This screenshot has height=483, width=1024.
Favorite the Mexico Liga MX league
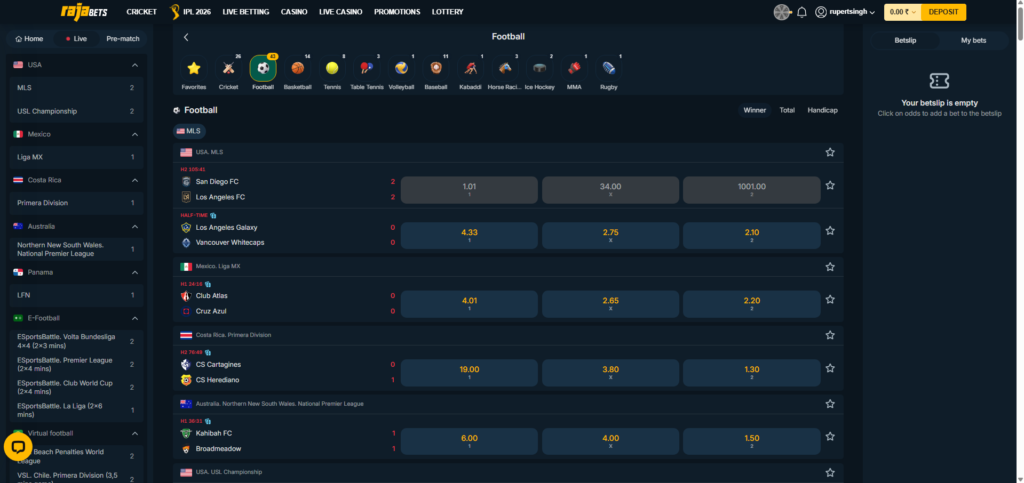pyautogui.click(x=830, y=267)
